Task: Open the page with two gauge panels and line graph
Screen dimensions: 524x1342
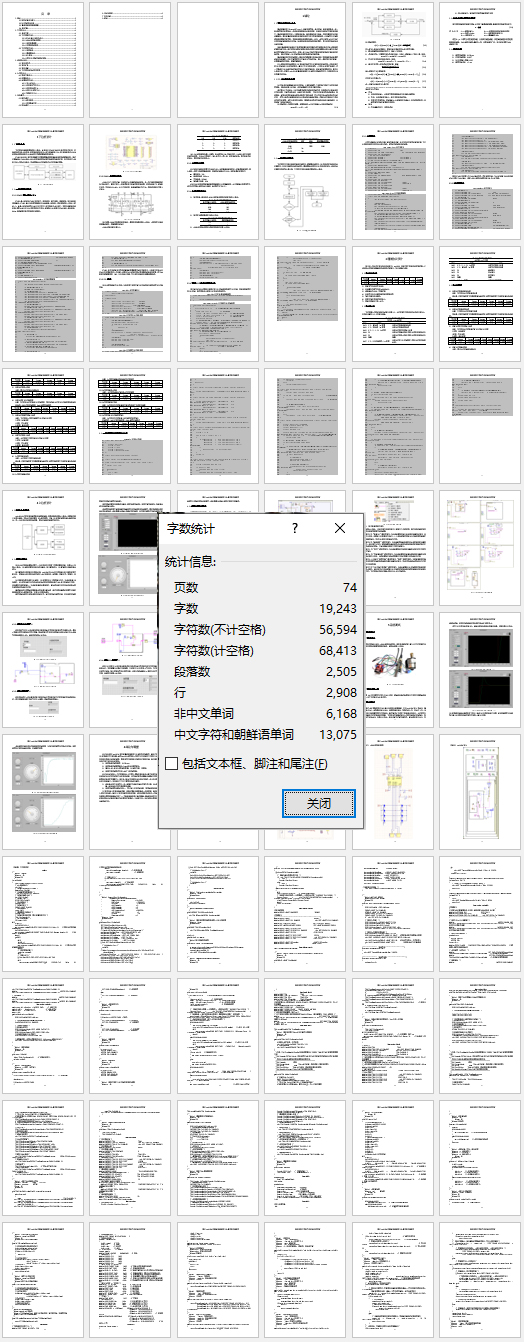Action: pos(44,791)
